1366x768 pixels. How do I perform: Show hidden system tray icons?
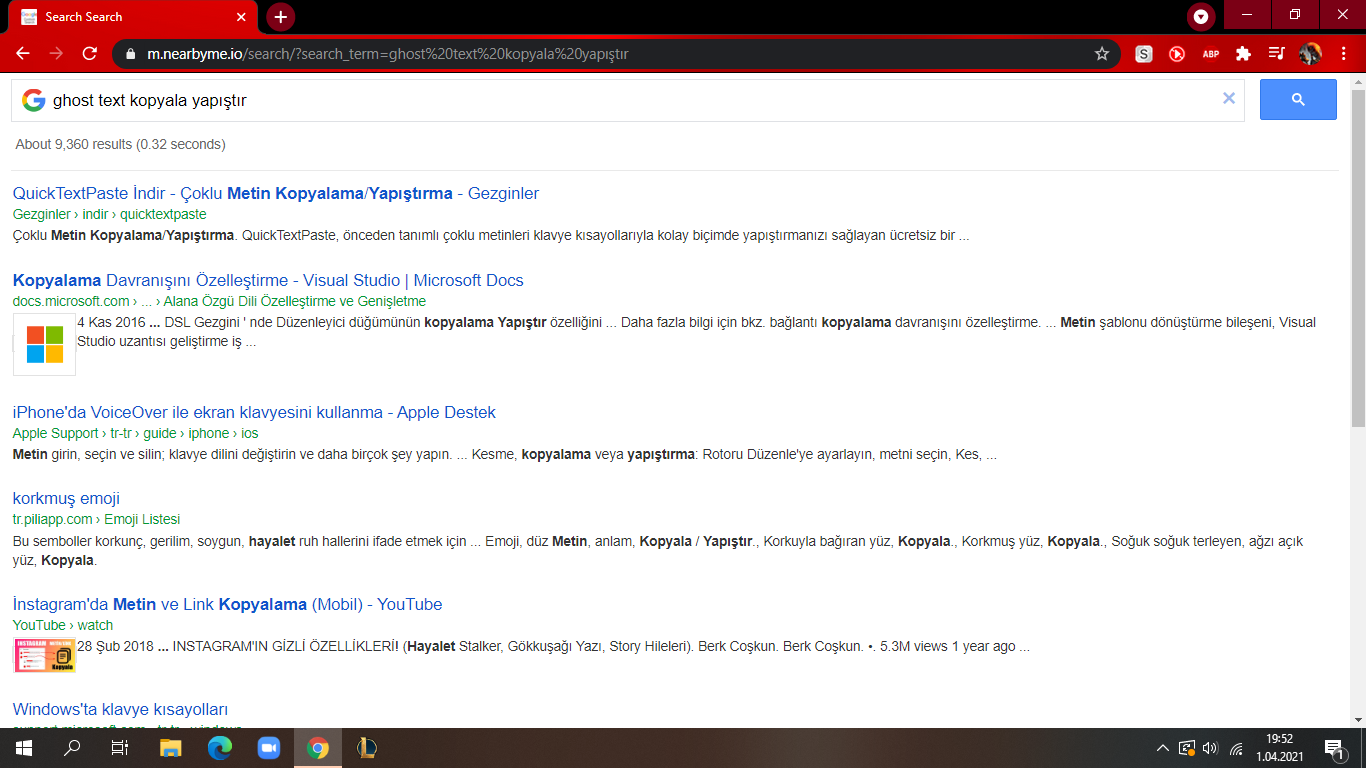pyautogui.click(x=1162, y=748)
